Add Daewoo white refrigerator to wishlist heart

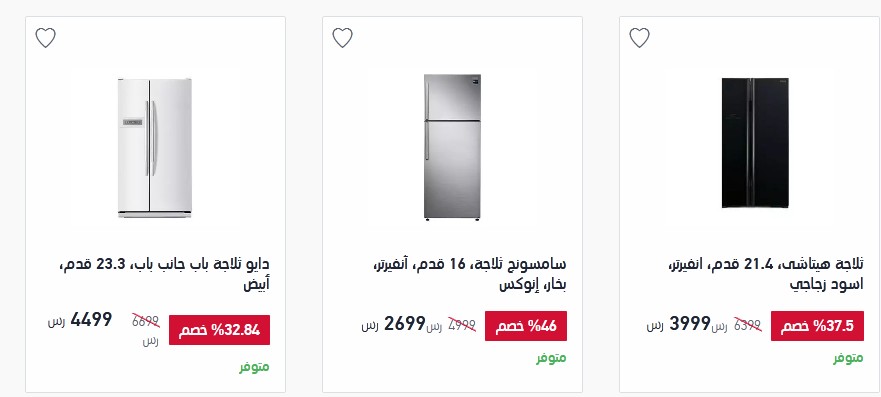(x=46, y=38)
